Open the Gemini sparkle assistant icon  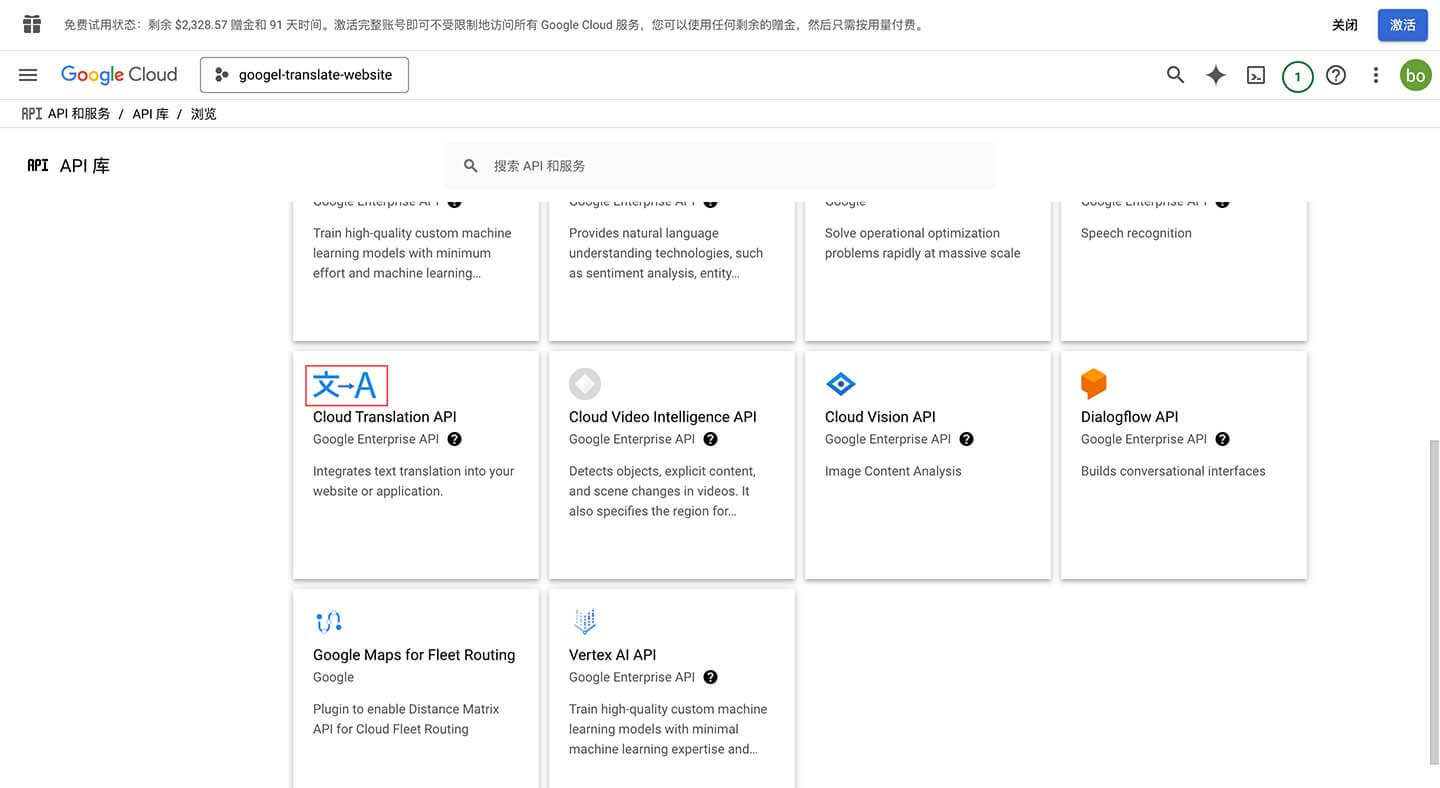click(x=1216, y=75)
